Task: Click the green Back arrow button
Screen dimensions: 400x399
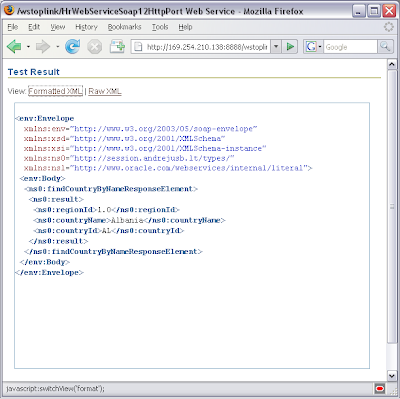Action: pos(14,47)
